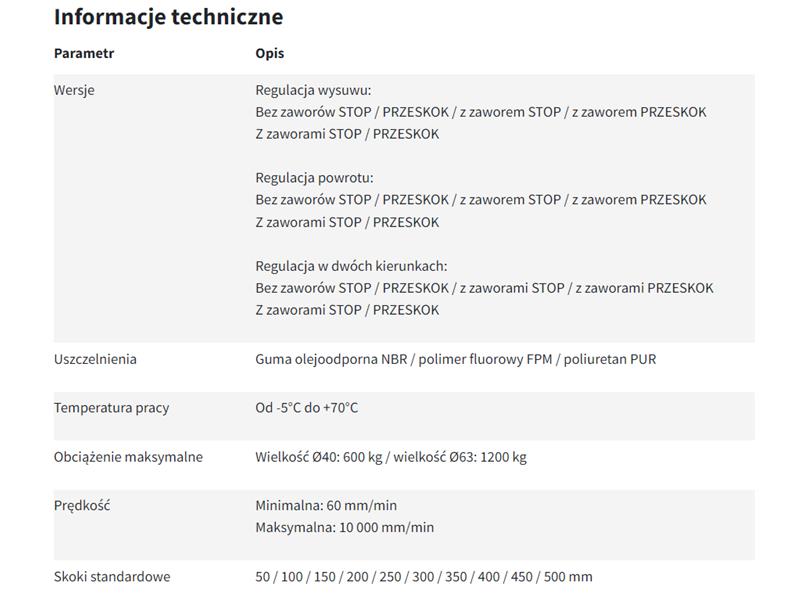Click the Prędkość row label
This screenshot has height=600, width=800.
[82, 506]
